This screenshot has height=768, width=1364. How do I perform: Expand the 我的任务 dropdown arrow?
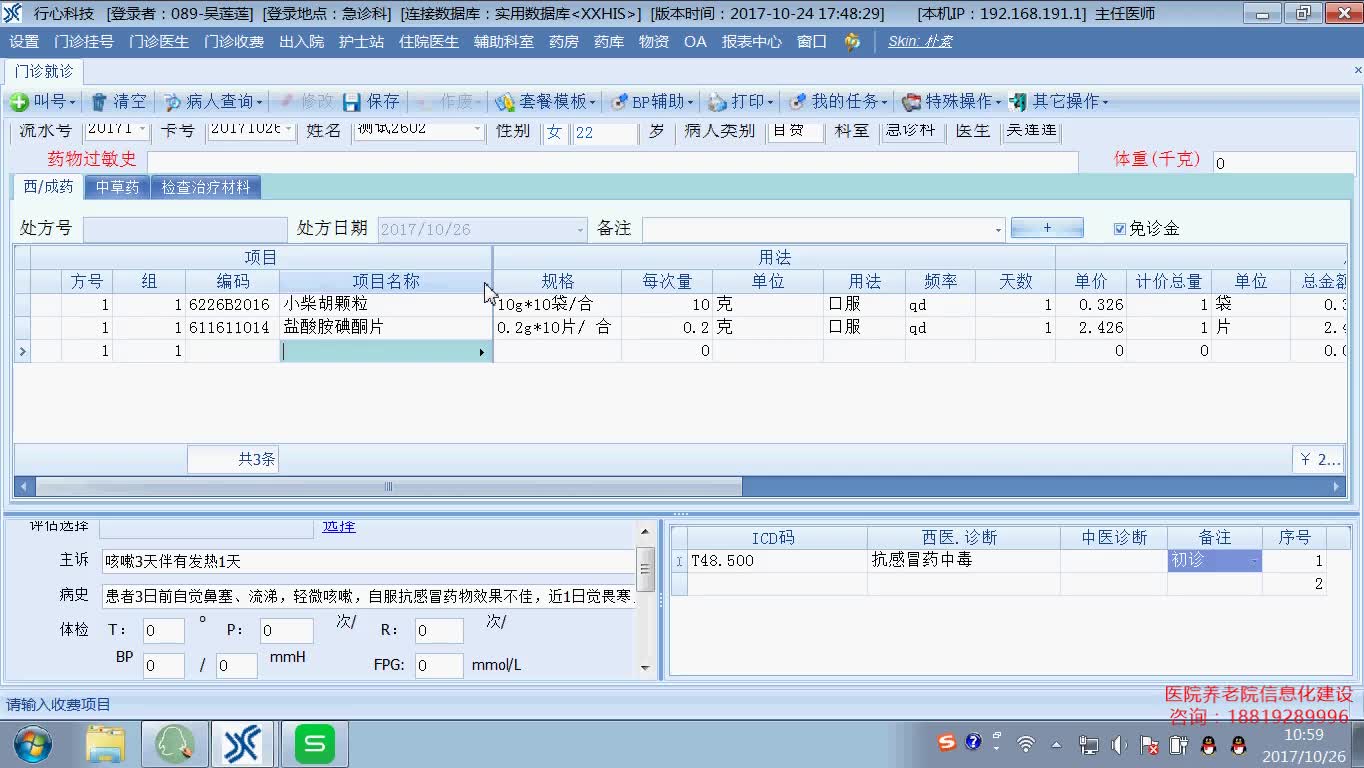(886, 103)
